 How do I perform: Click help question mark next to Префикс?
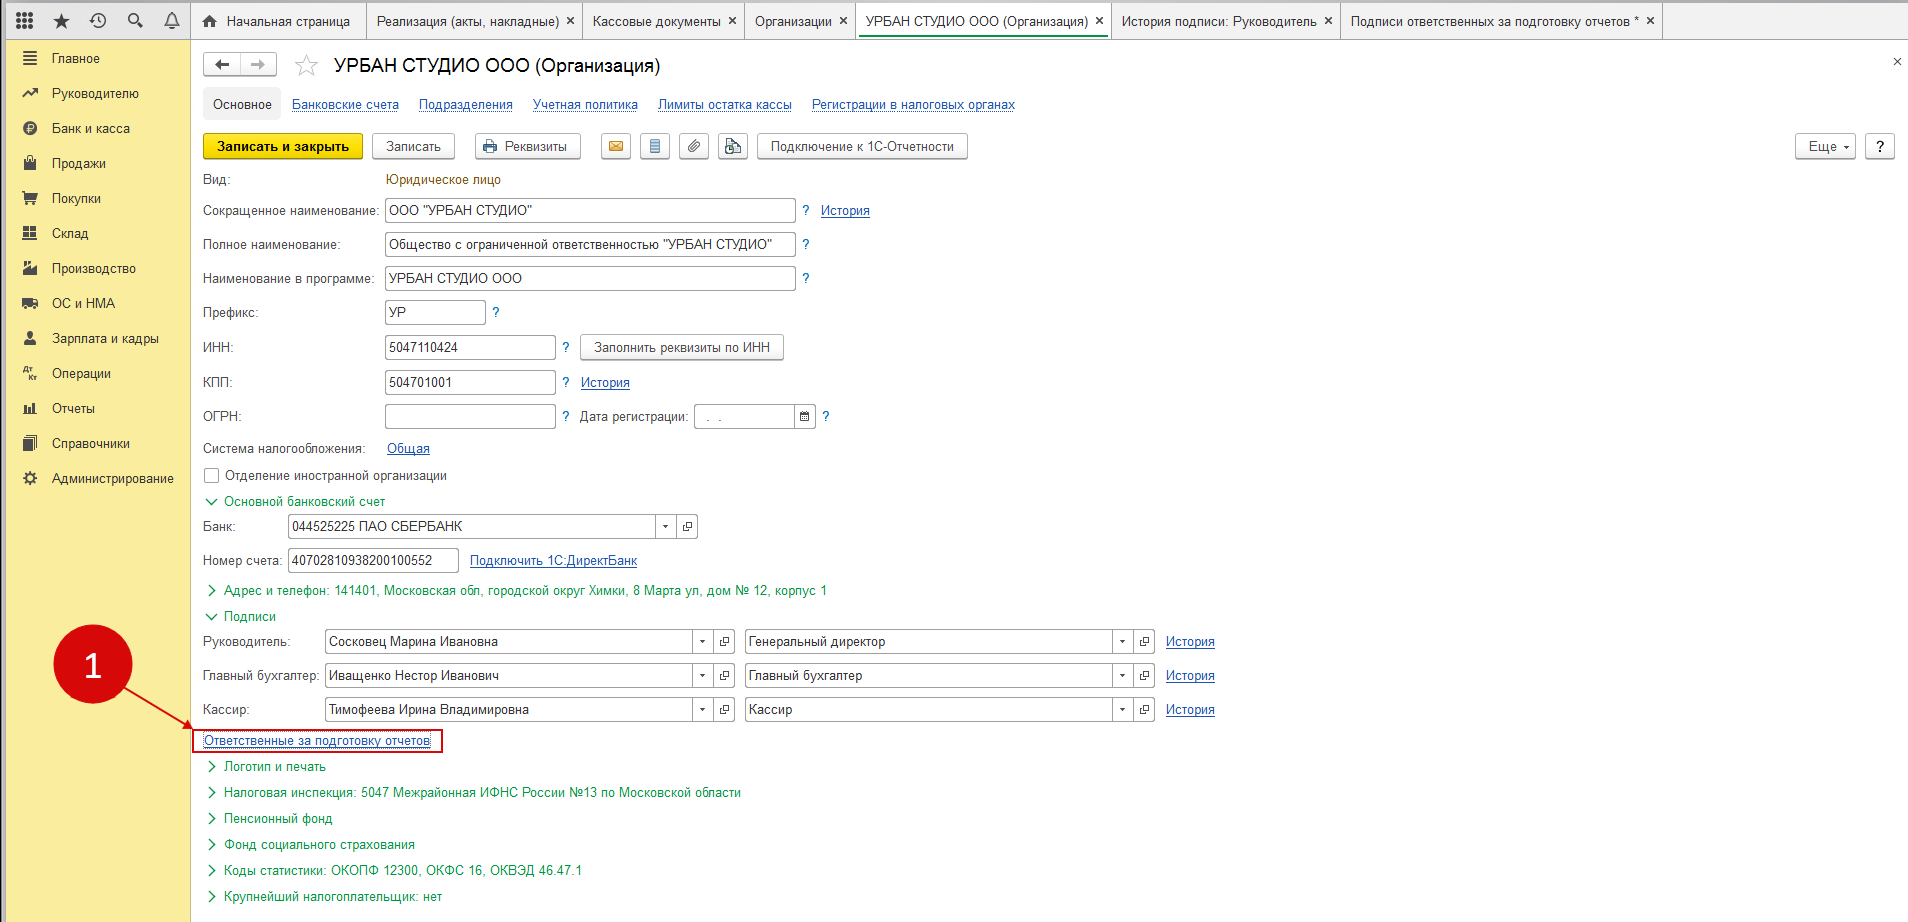pos(496,312)
